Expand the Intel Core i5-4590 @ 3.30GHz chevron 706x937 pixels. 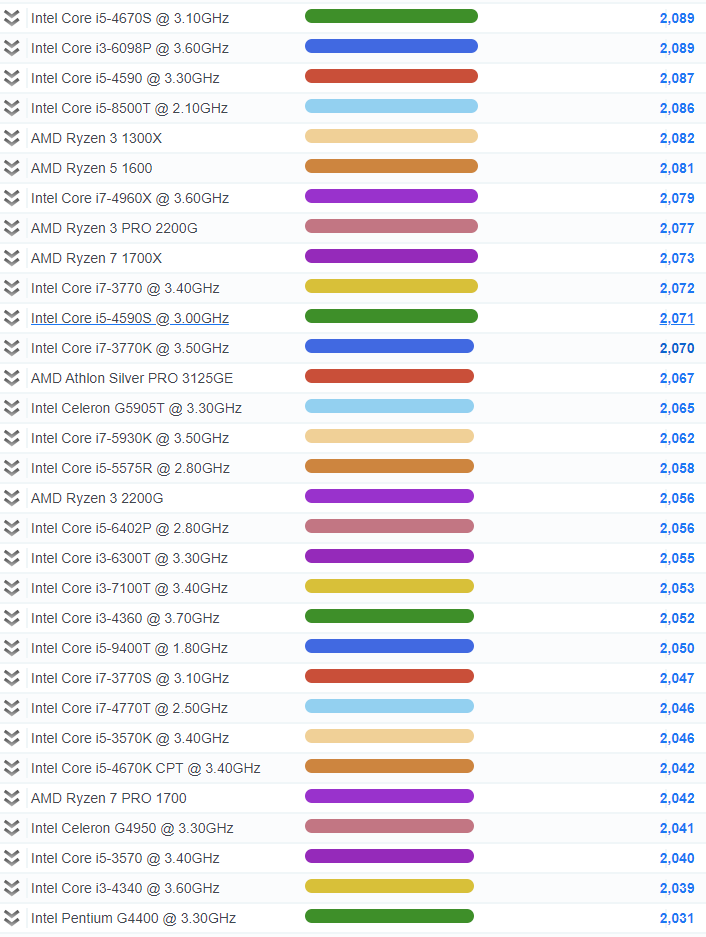click(11, 78)
